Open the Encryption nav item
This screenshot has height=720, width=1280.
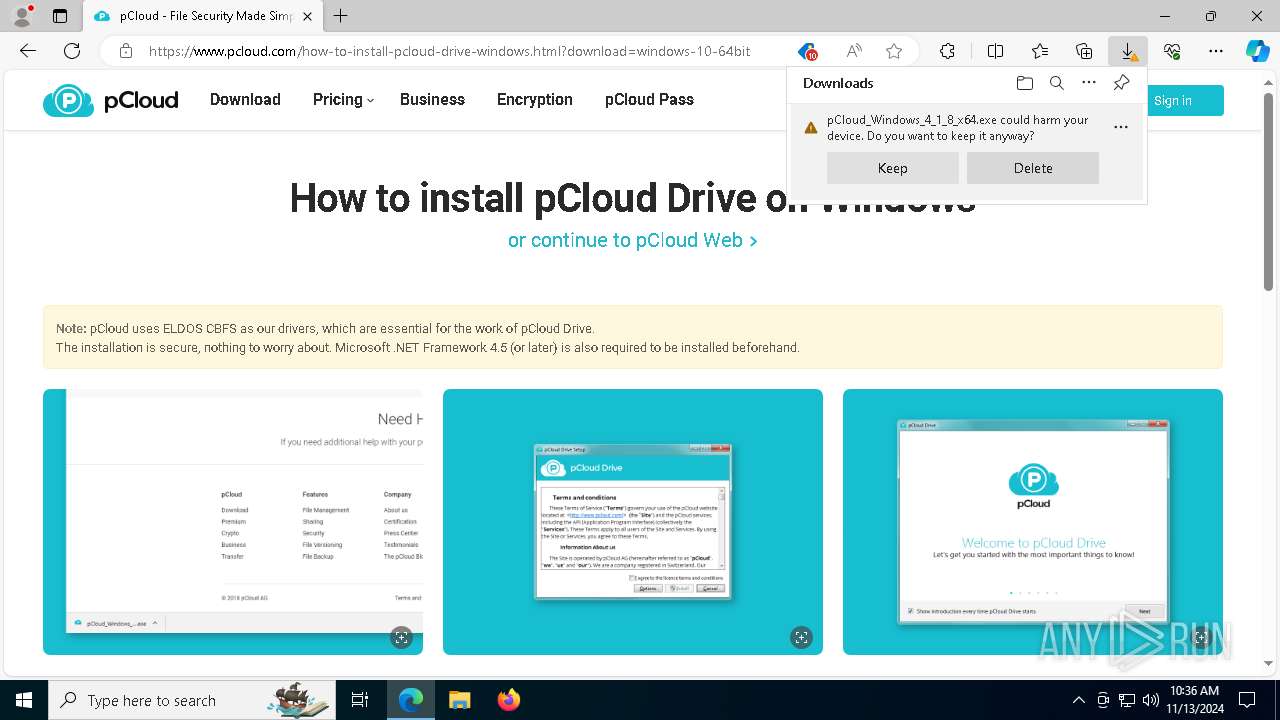535,99
